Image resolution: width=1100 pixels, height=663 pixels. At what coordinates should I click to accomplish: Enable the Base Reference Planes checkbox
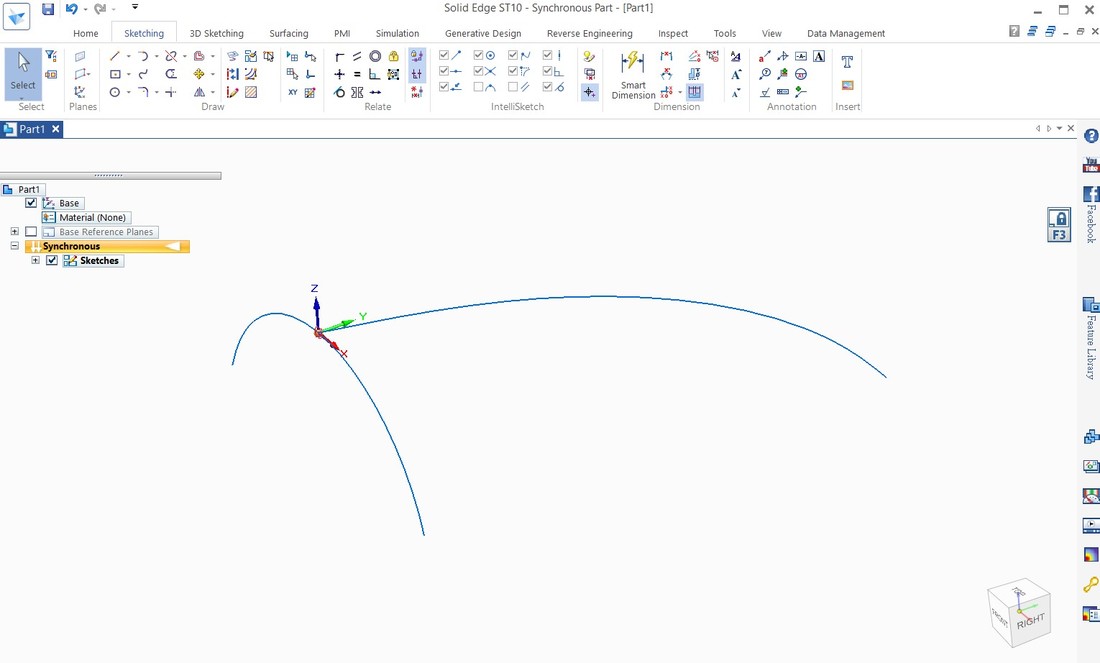click(31, 232)
